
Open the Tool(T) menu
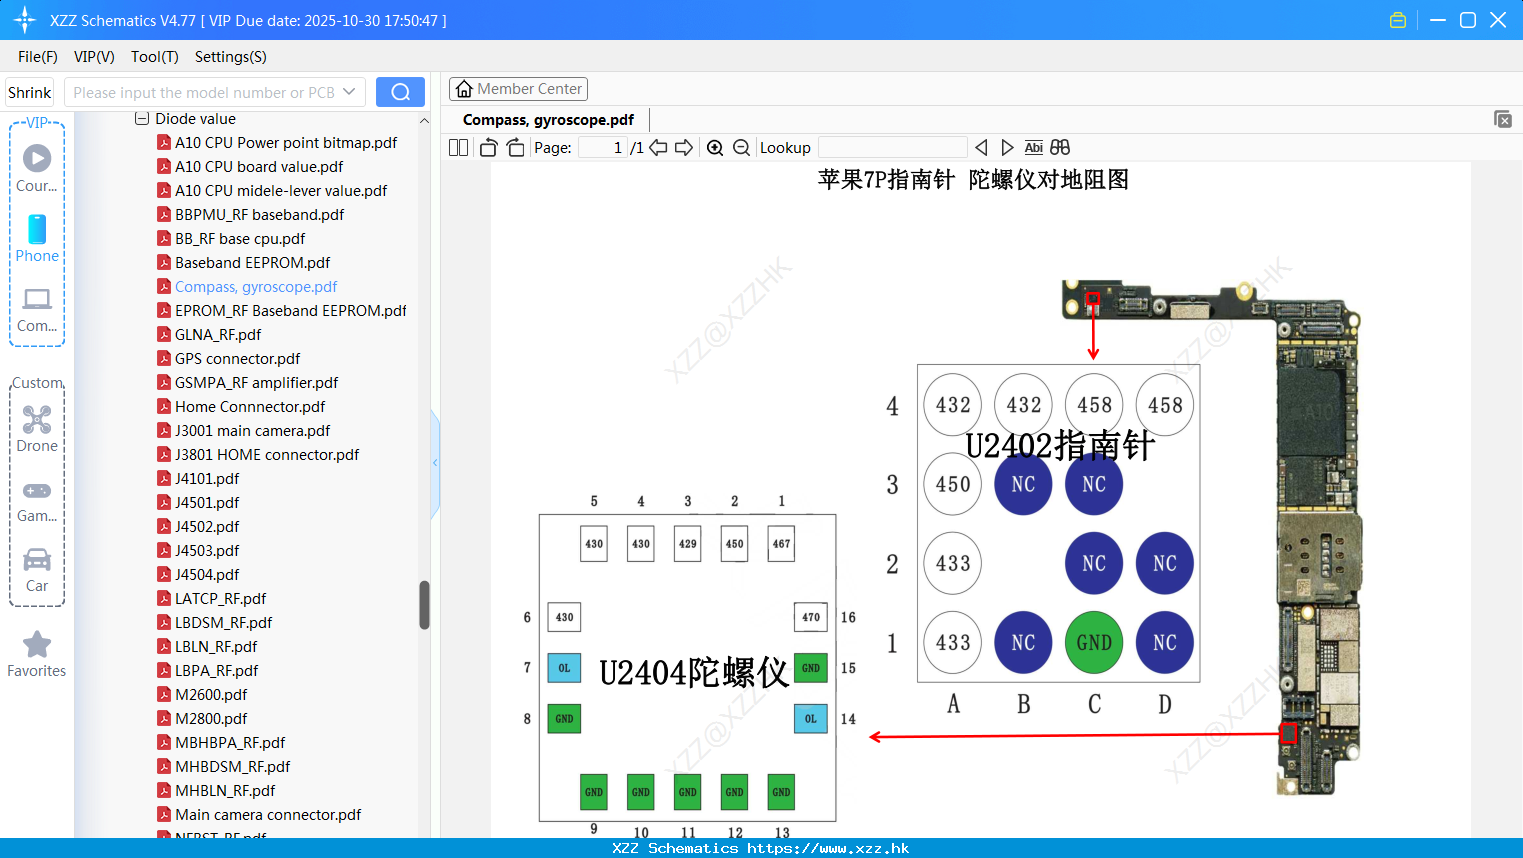coord(155,57)
